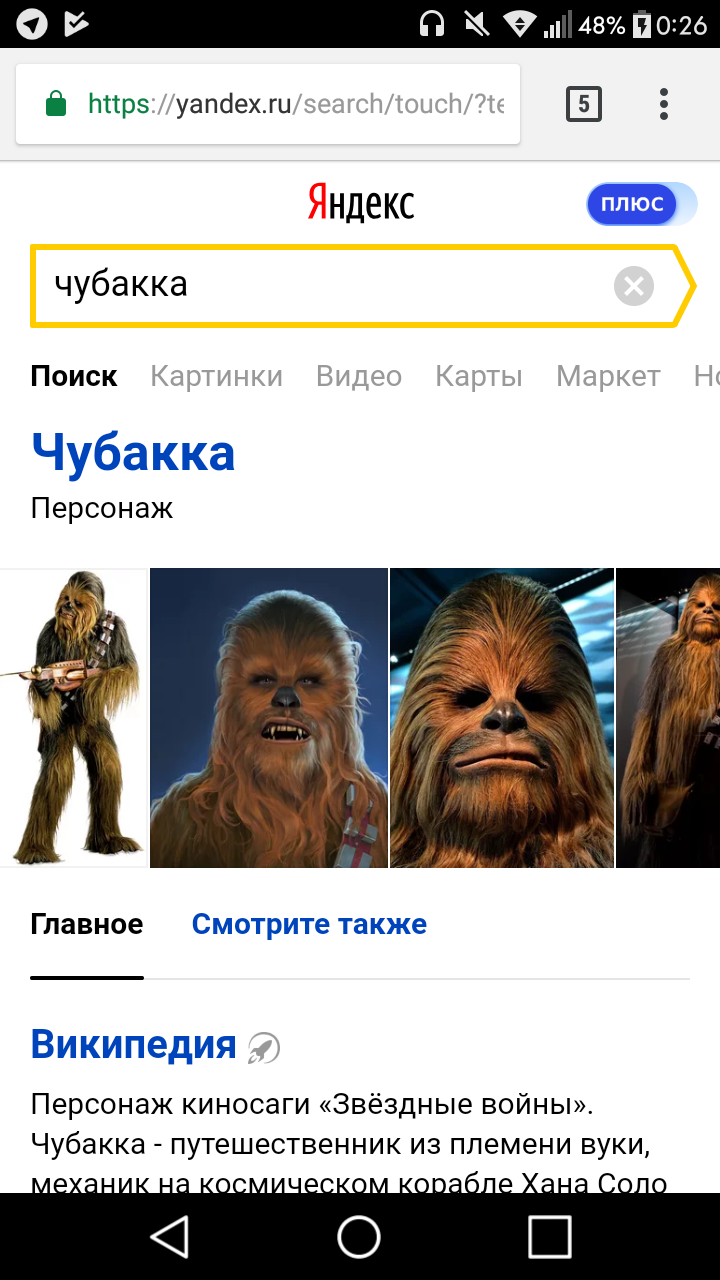720x1280 pixels.
Task: Tap the green padlock security icon
Action: (56, 104)
